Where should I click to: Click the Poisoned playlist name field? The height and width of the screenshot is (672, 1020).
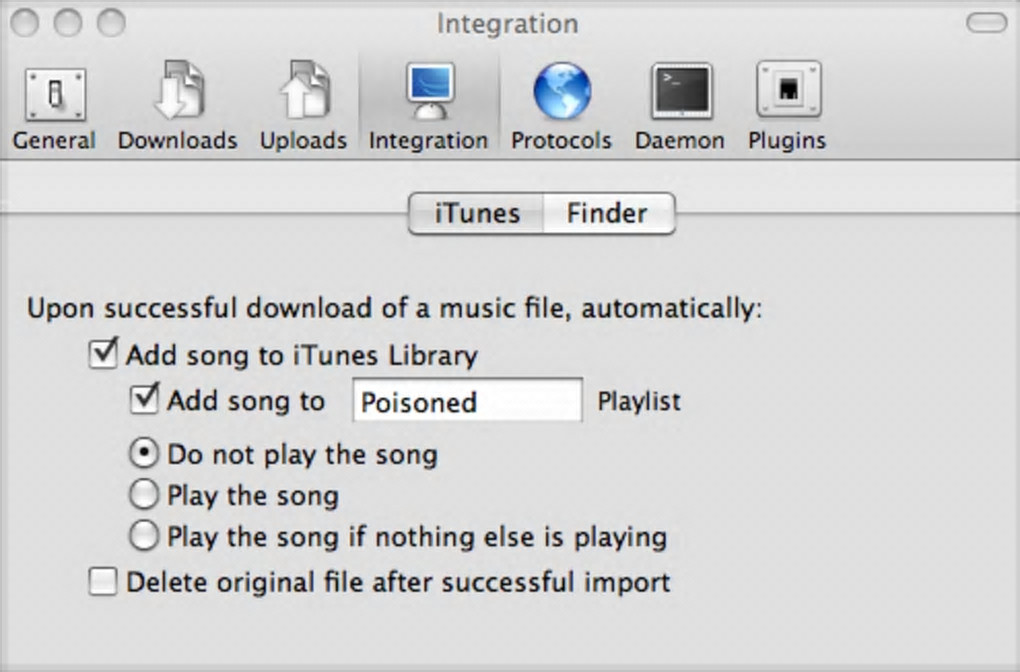point(467,401)
